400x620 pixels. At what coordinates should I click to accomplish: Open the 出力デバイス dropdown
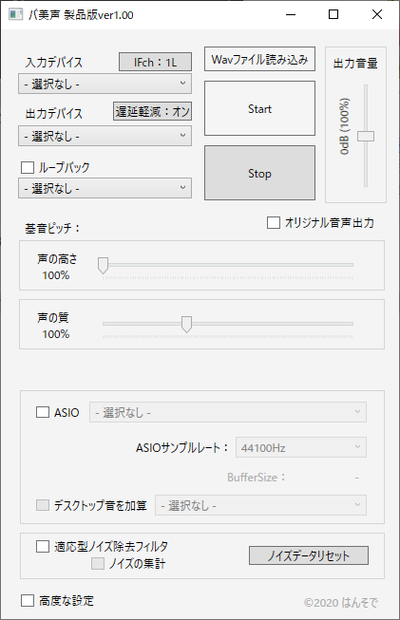105,136
